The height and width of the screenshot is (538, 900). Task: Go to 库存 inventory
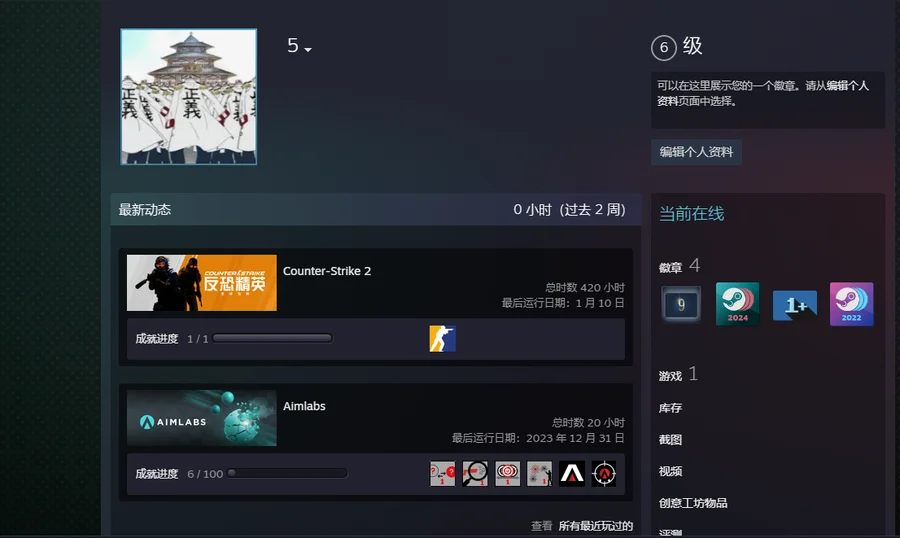tap(670, 408)
